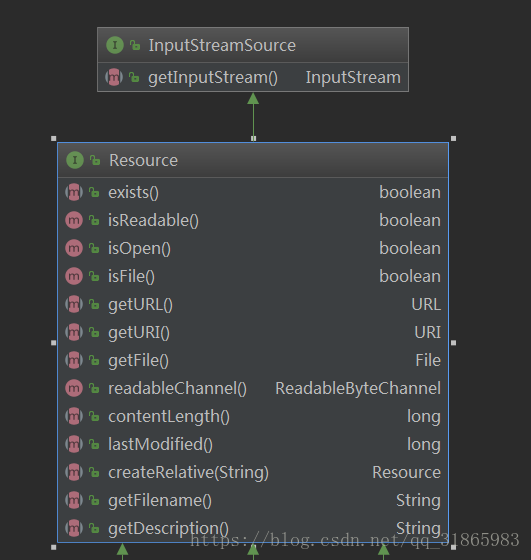Click the Resource interface icon
Image resolution: width=531 pixels, height=560 pixels.
[75, 160]
